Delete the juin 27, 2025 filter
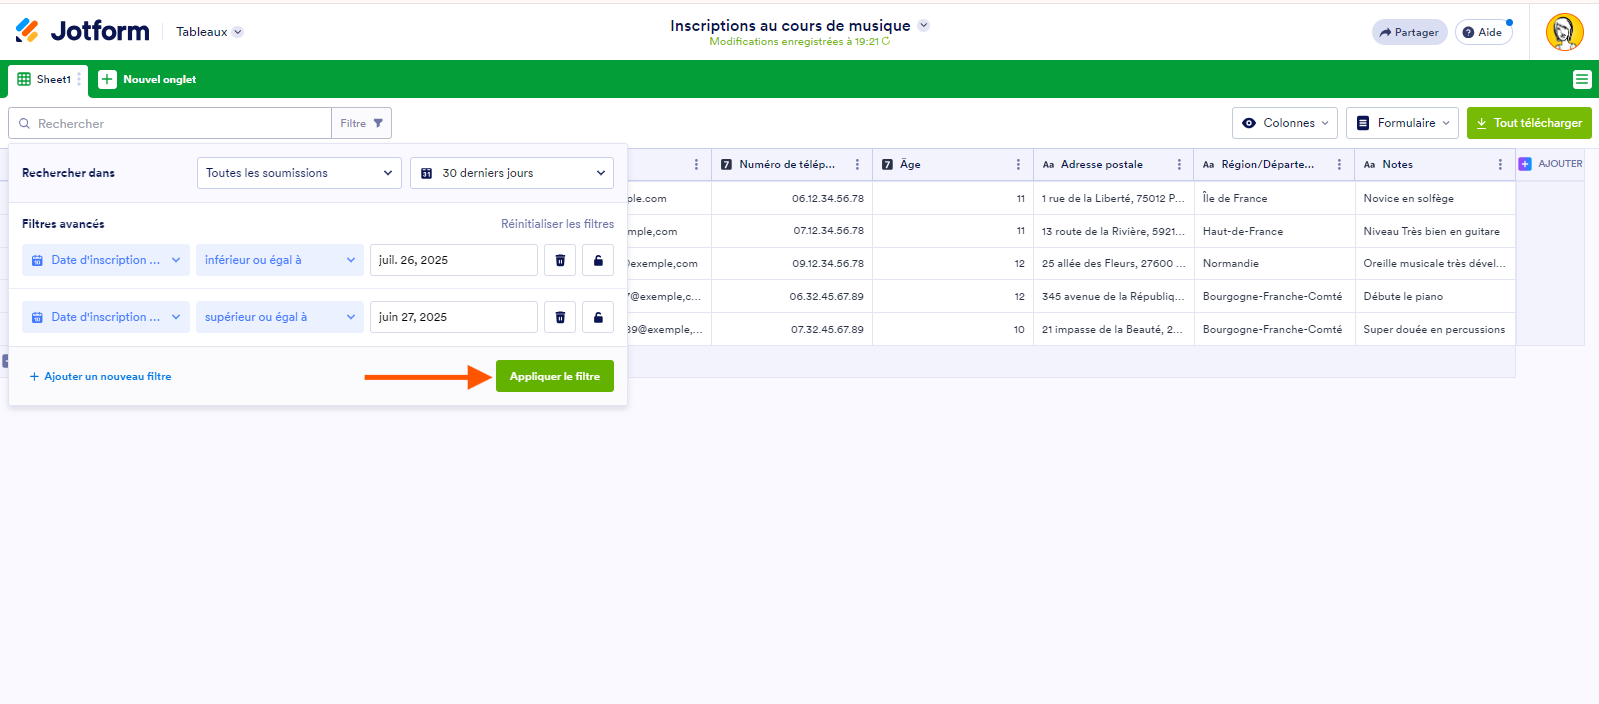The height and width of the screenshot is (704, 1599). (560, 317)
